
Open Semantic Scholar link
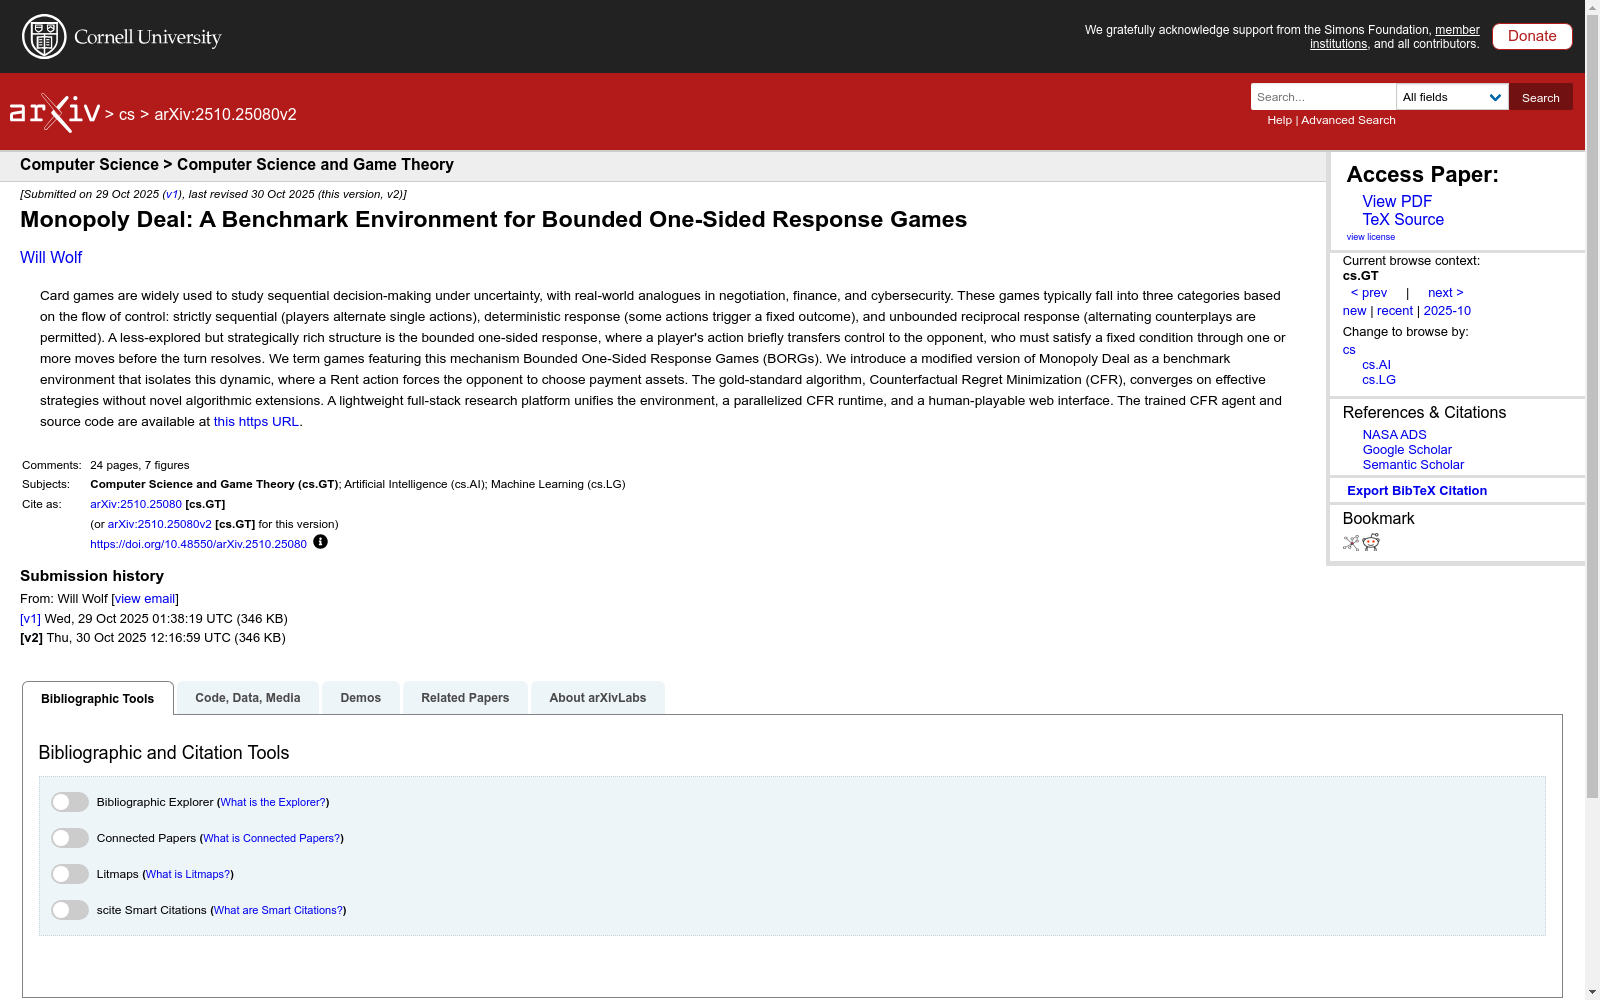[1413, 465]
